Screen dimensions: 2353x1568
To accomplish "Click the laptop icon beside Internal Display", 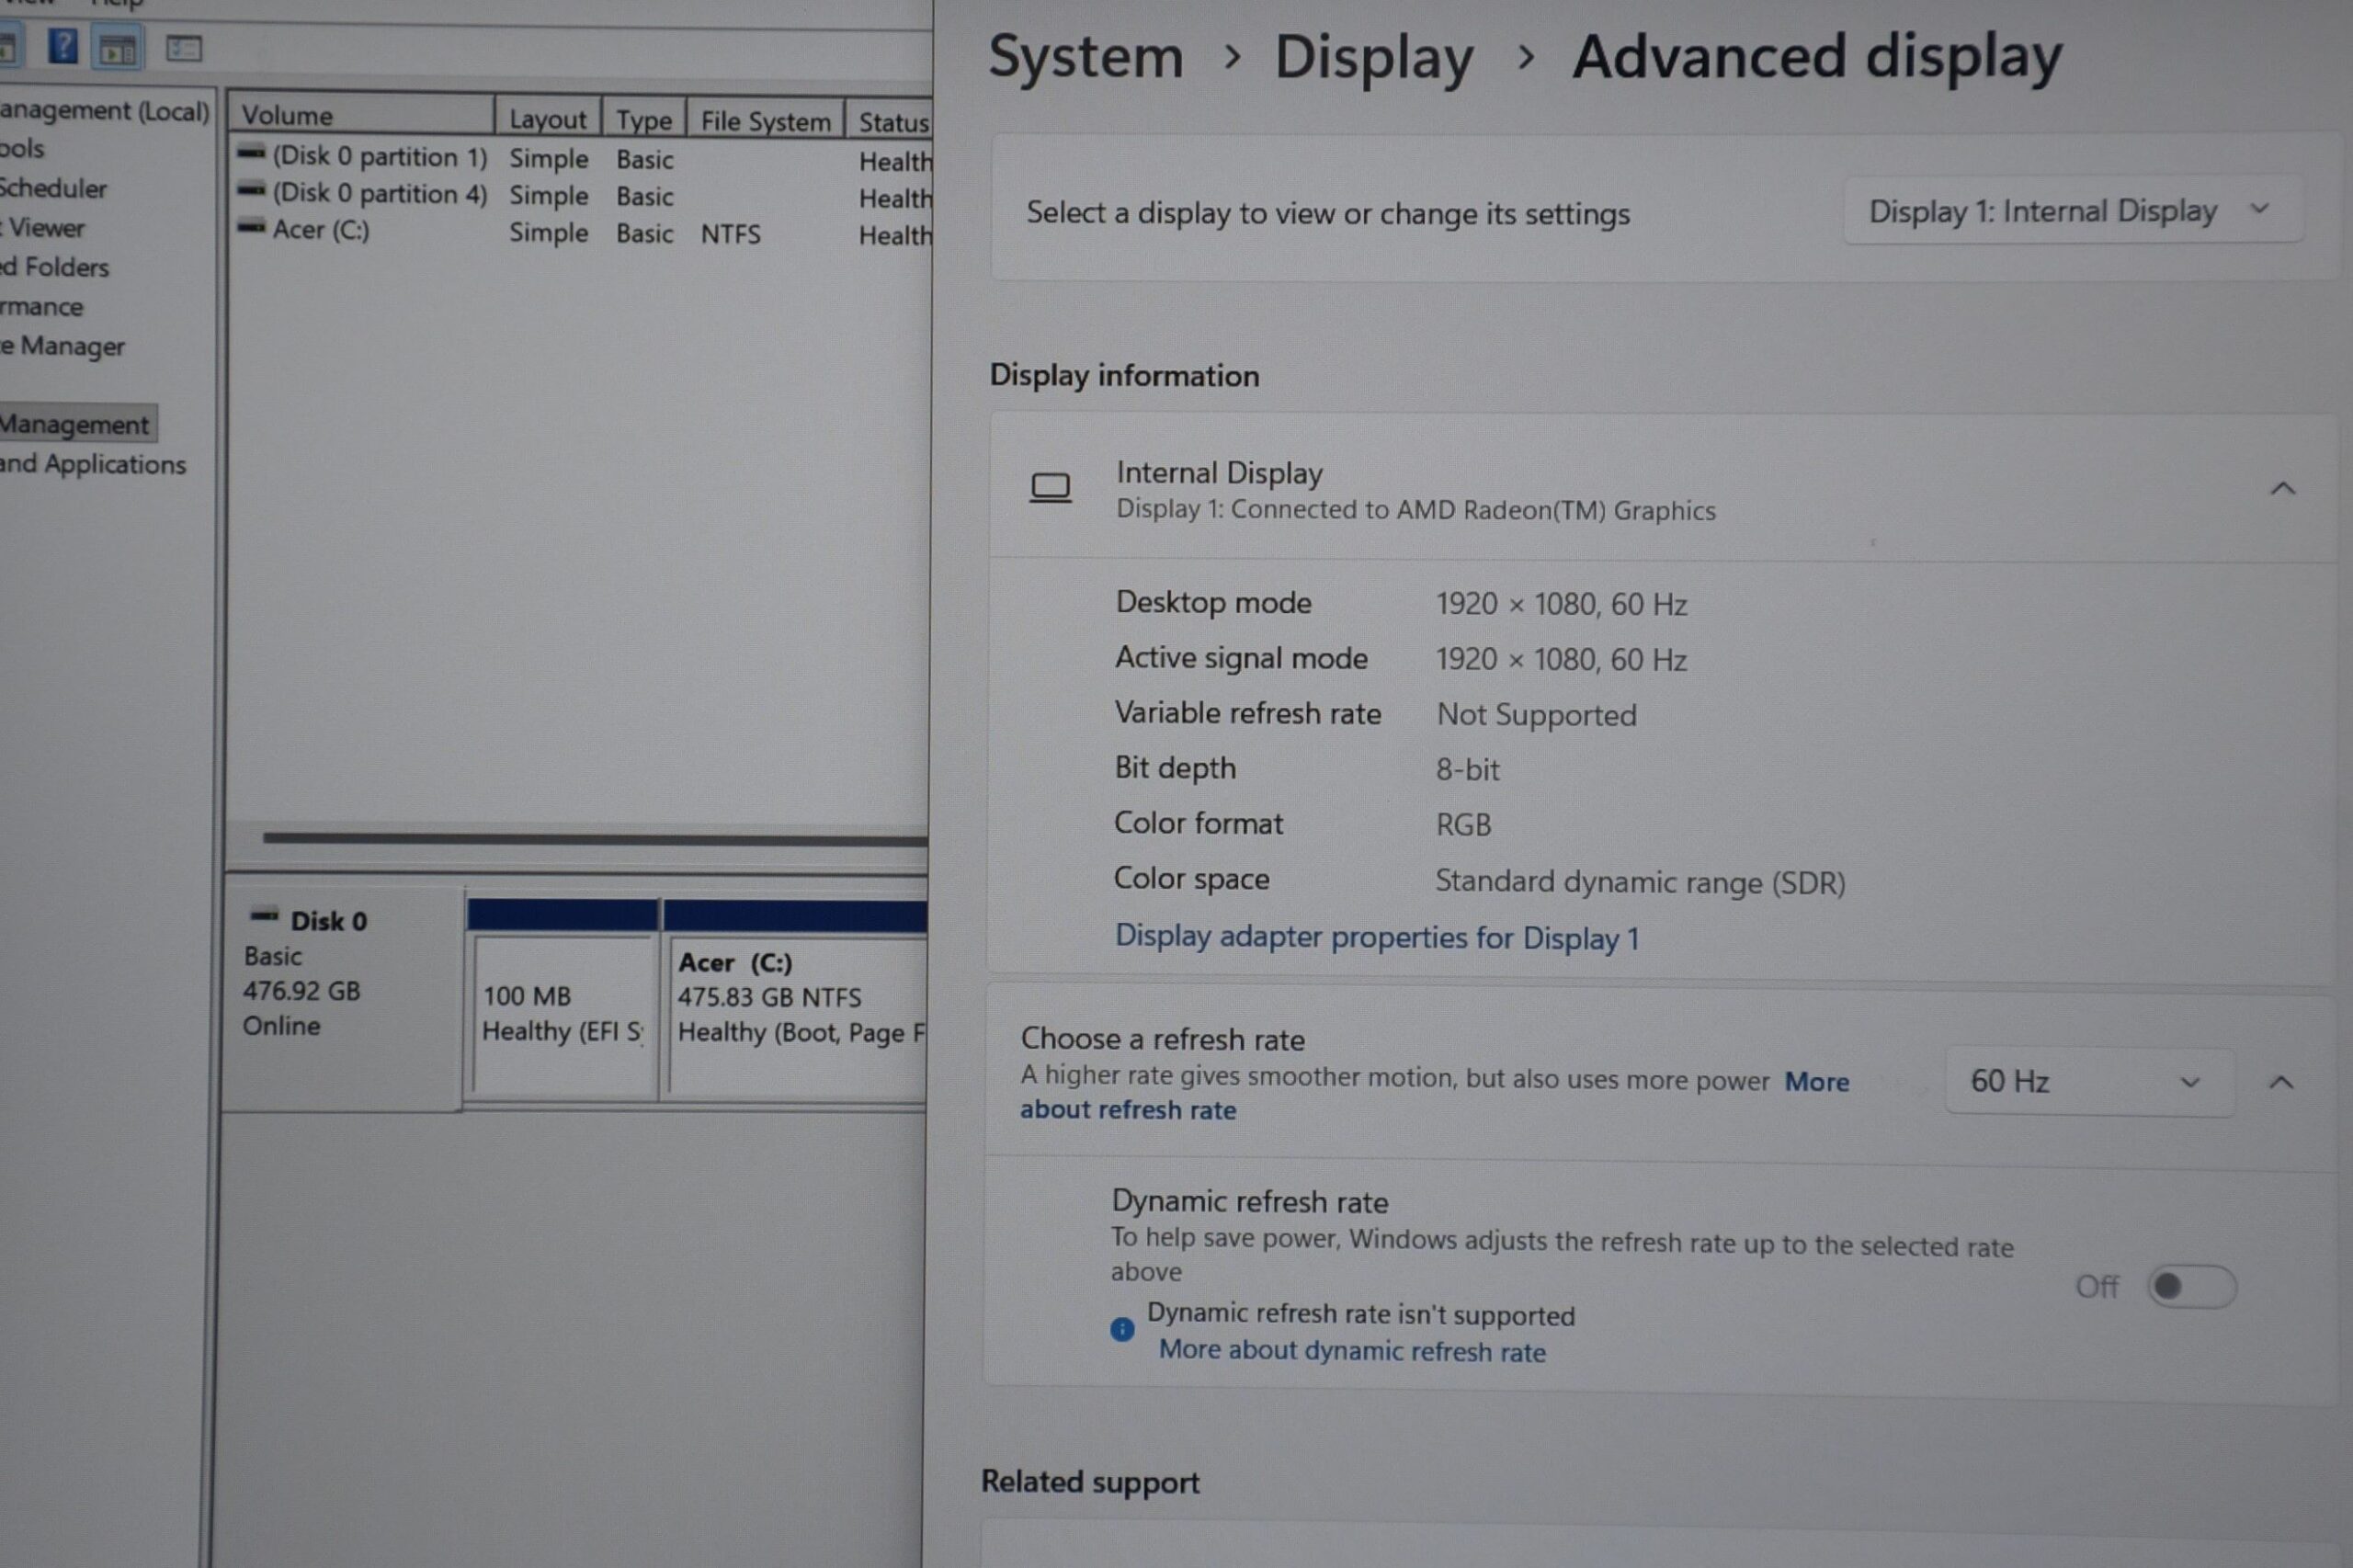I will pyautogui.click(x=1050, y=488).
